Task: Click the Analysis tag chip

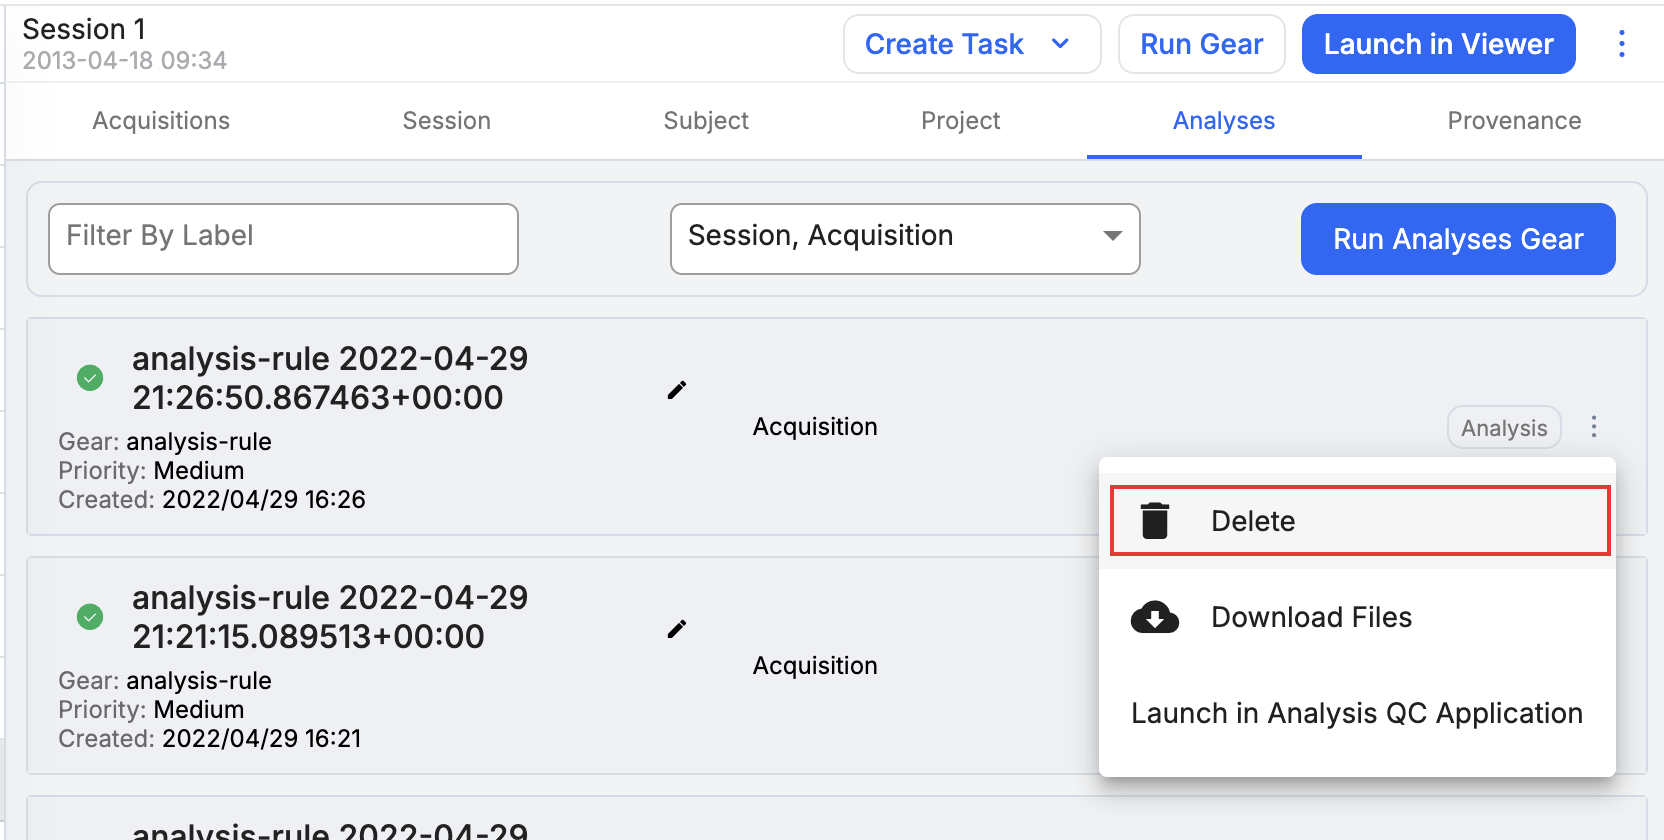Action: 1504,428
